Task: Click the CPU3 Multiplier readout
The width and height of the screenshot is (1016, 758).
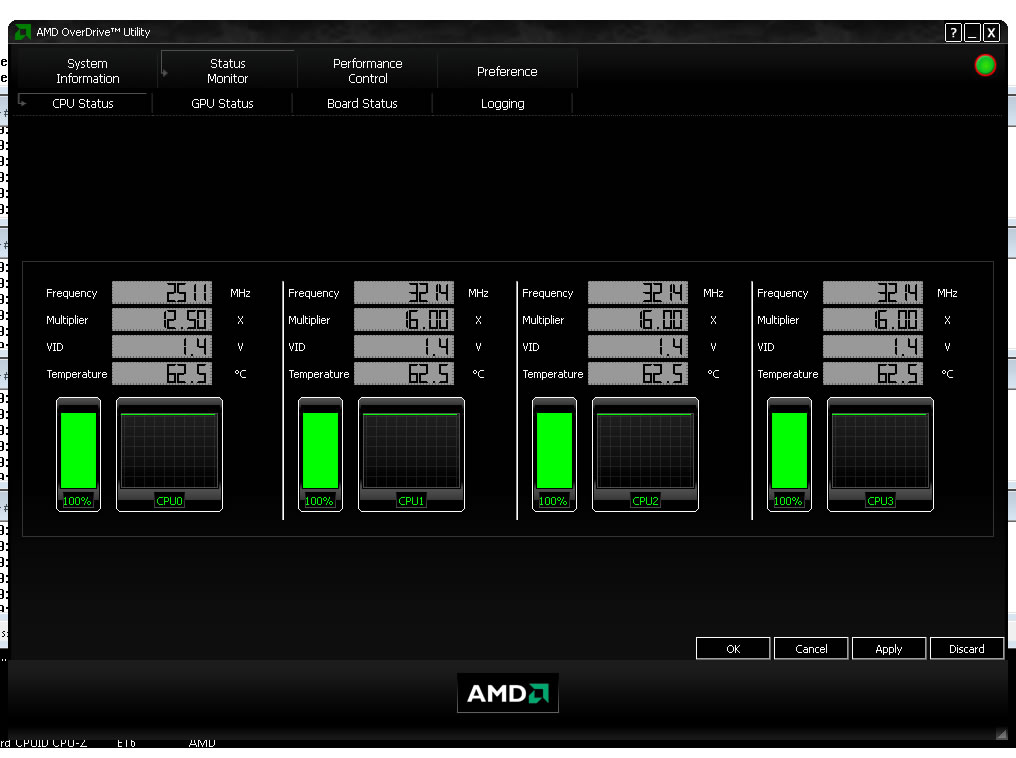Action: [x=873, y=319]
